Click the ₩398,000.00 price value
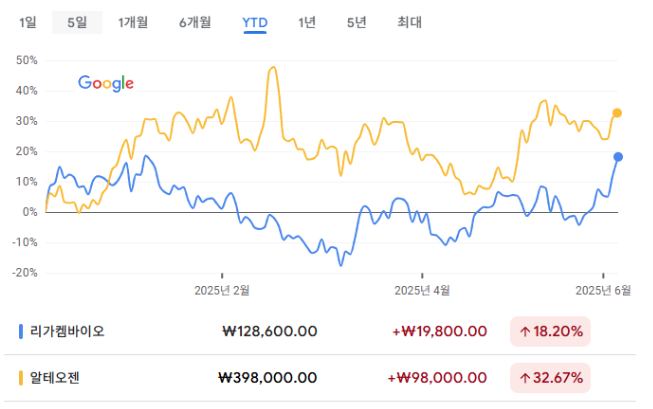Screen dimensions: 653x409 268,378
